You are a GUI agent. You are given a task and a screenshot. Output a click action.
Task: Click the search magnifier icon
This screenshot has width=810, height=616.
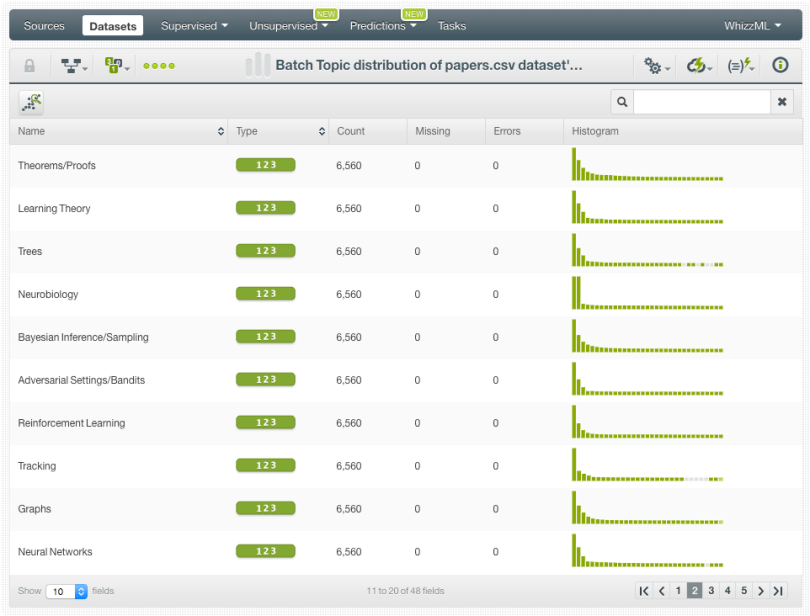pos(622,102)
